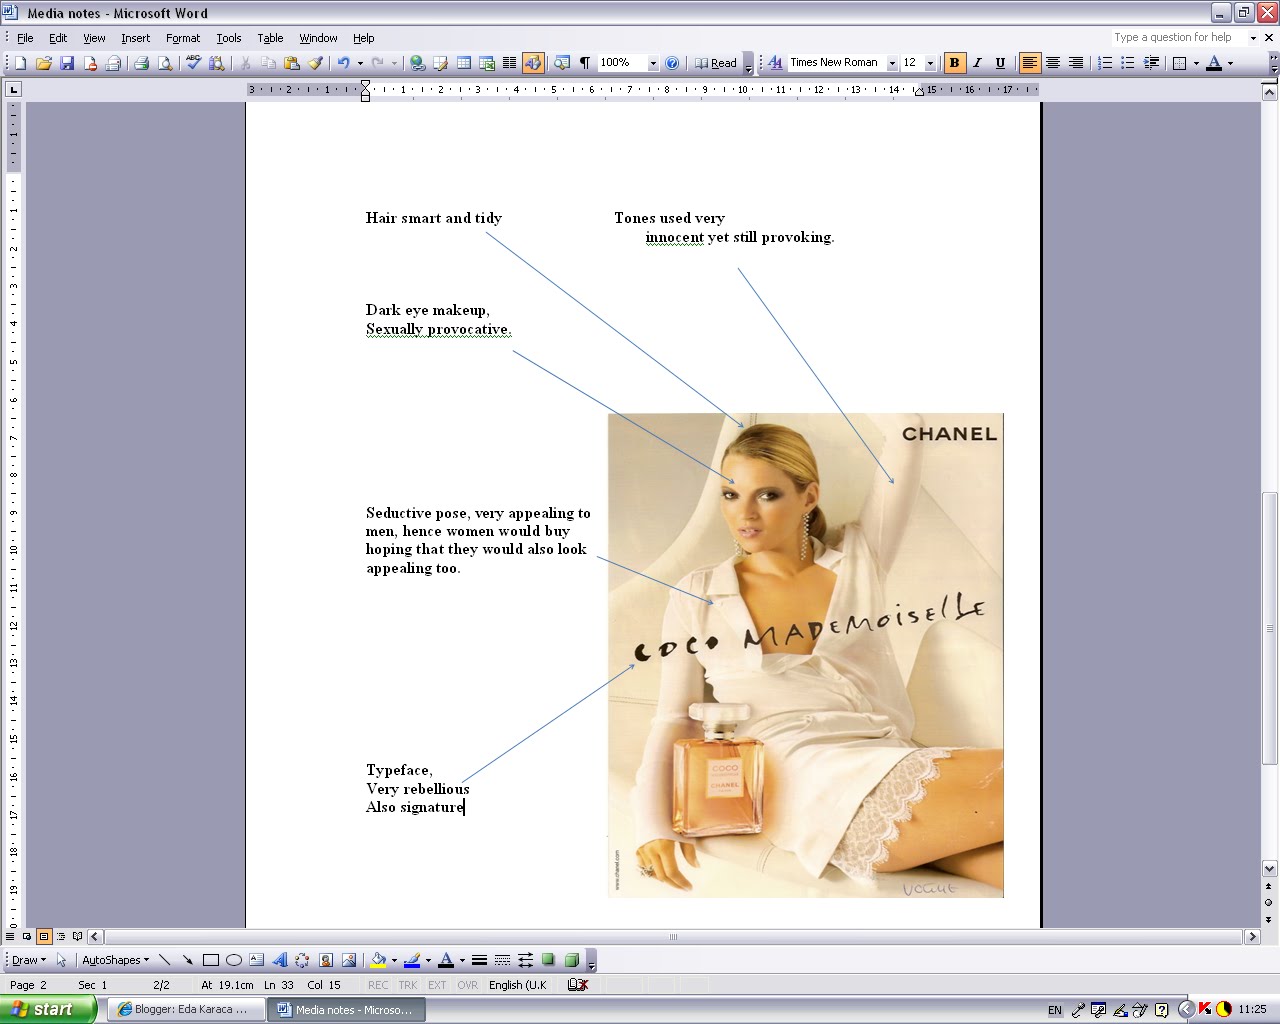Toggle the Drawing toolbar button
Image resolution: width=1280 pixels, height=1024 pixels.
tap(533, 63)
